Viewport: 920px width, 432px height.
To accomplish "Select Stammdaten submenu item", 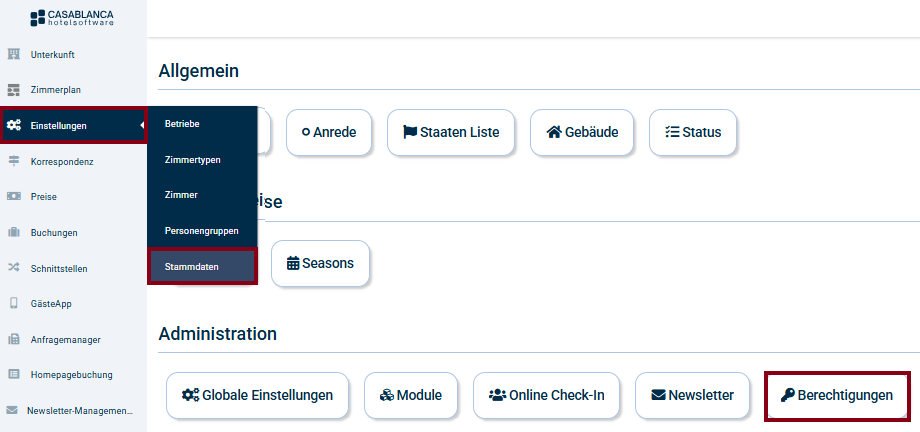I will [x=192, y=267].
